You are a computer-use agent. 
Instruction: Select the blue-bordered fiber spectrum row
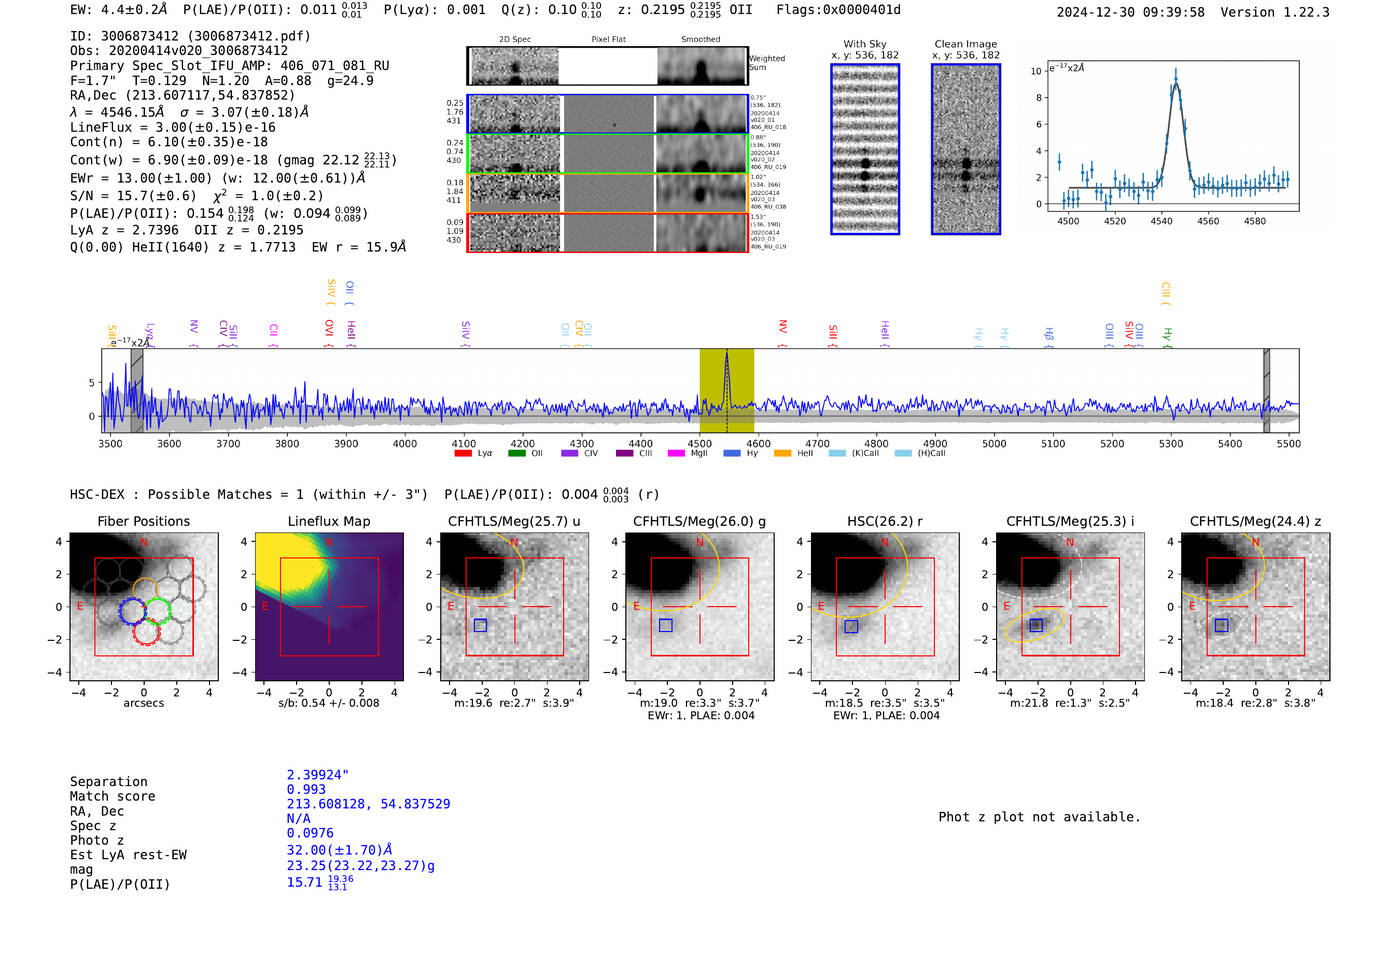[607, 114]
